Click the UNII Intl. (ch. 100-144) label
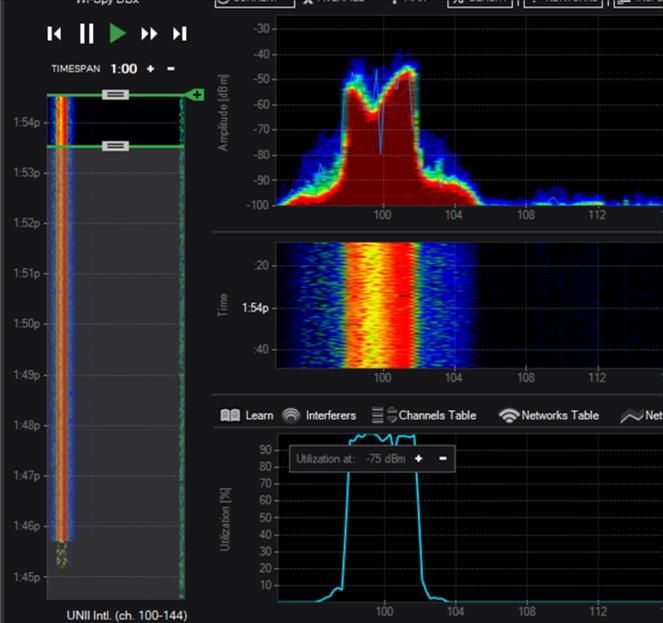Viewport: 663px width, 623px height. point(126,615)
